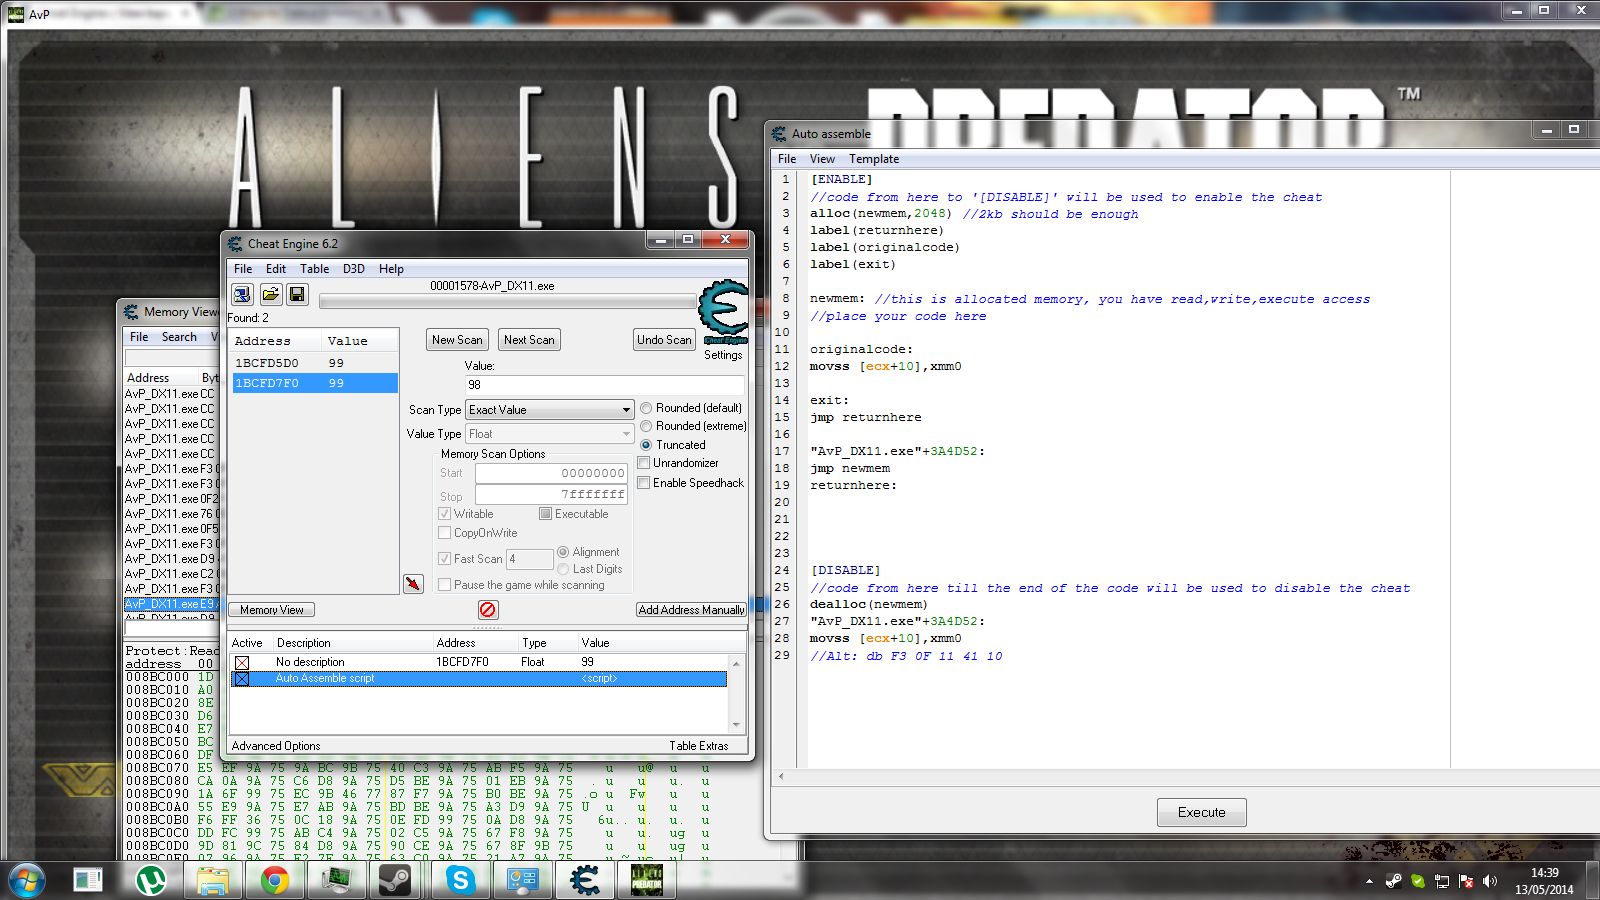The image size is (1600, 900).
Task: Click the Start address field
Action: [551, 473]
